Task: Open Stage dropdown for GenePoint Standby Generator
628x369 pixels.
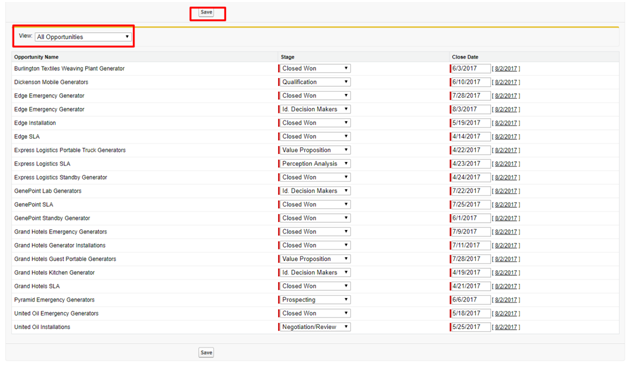Action: 315,218
